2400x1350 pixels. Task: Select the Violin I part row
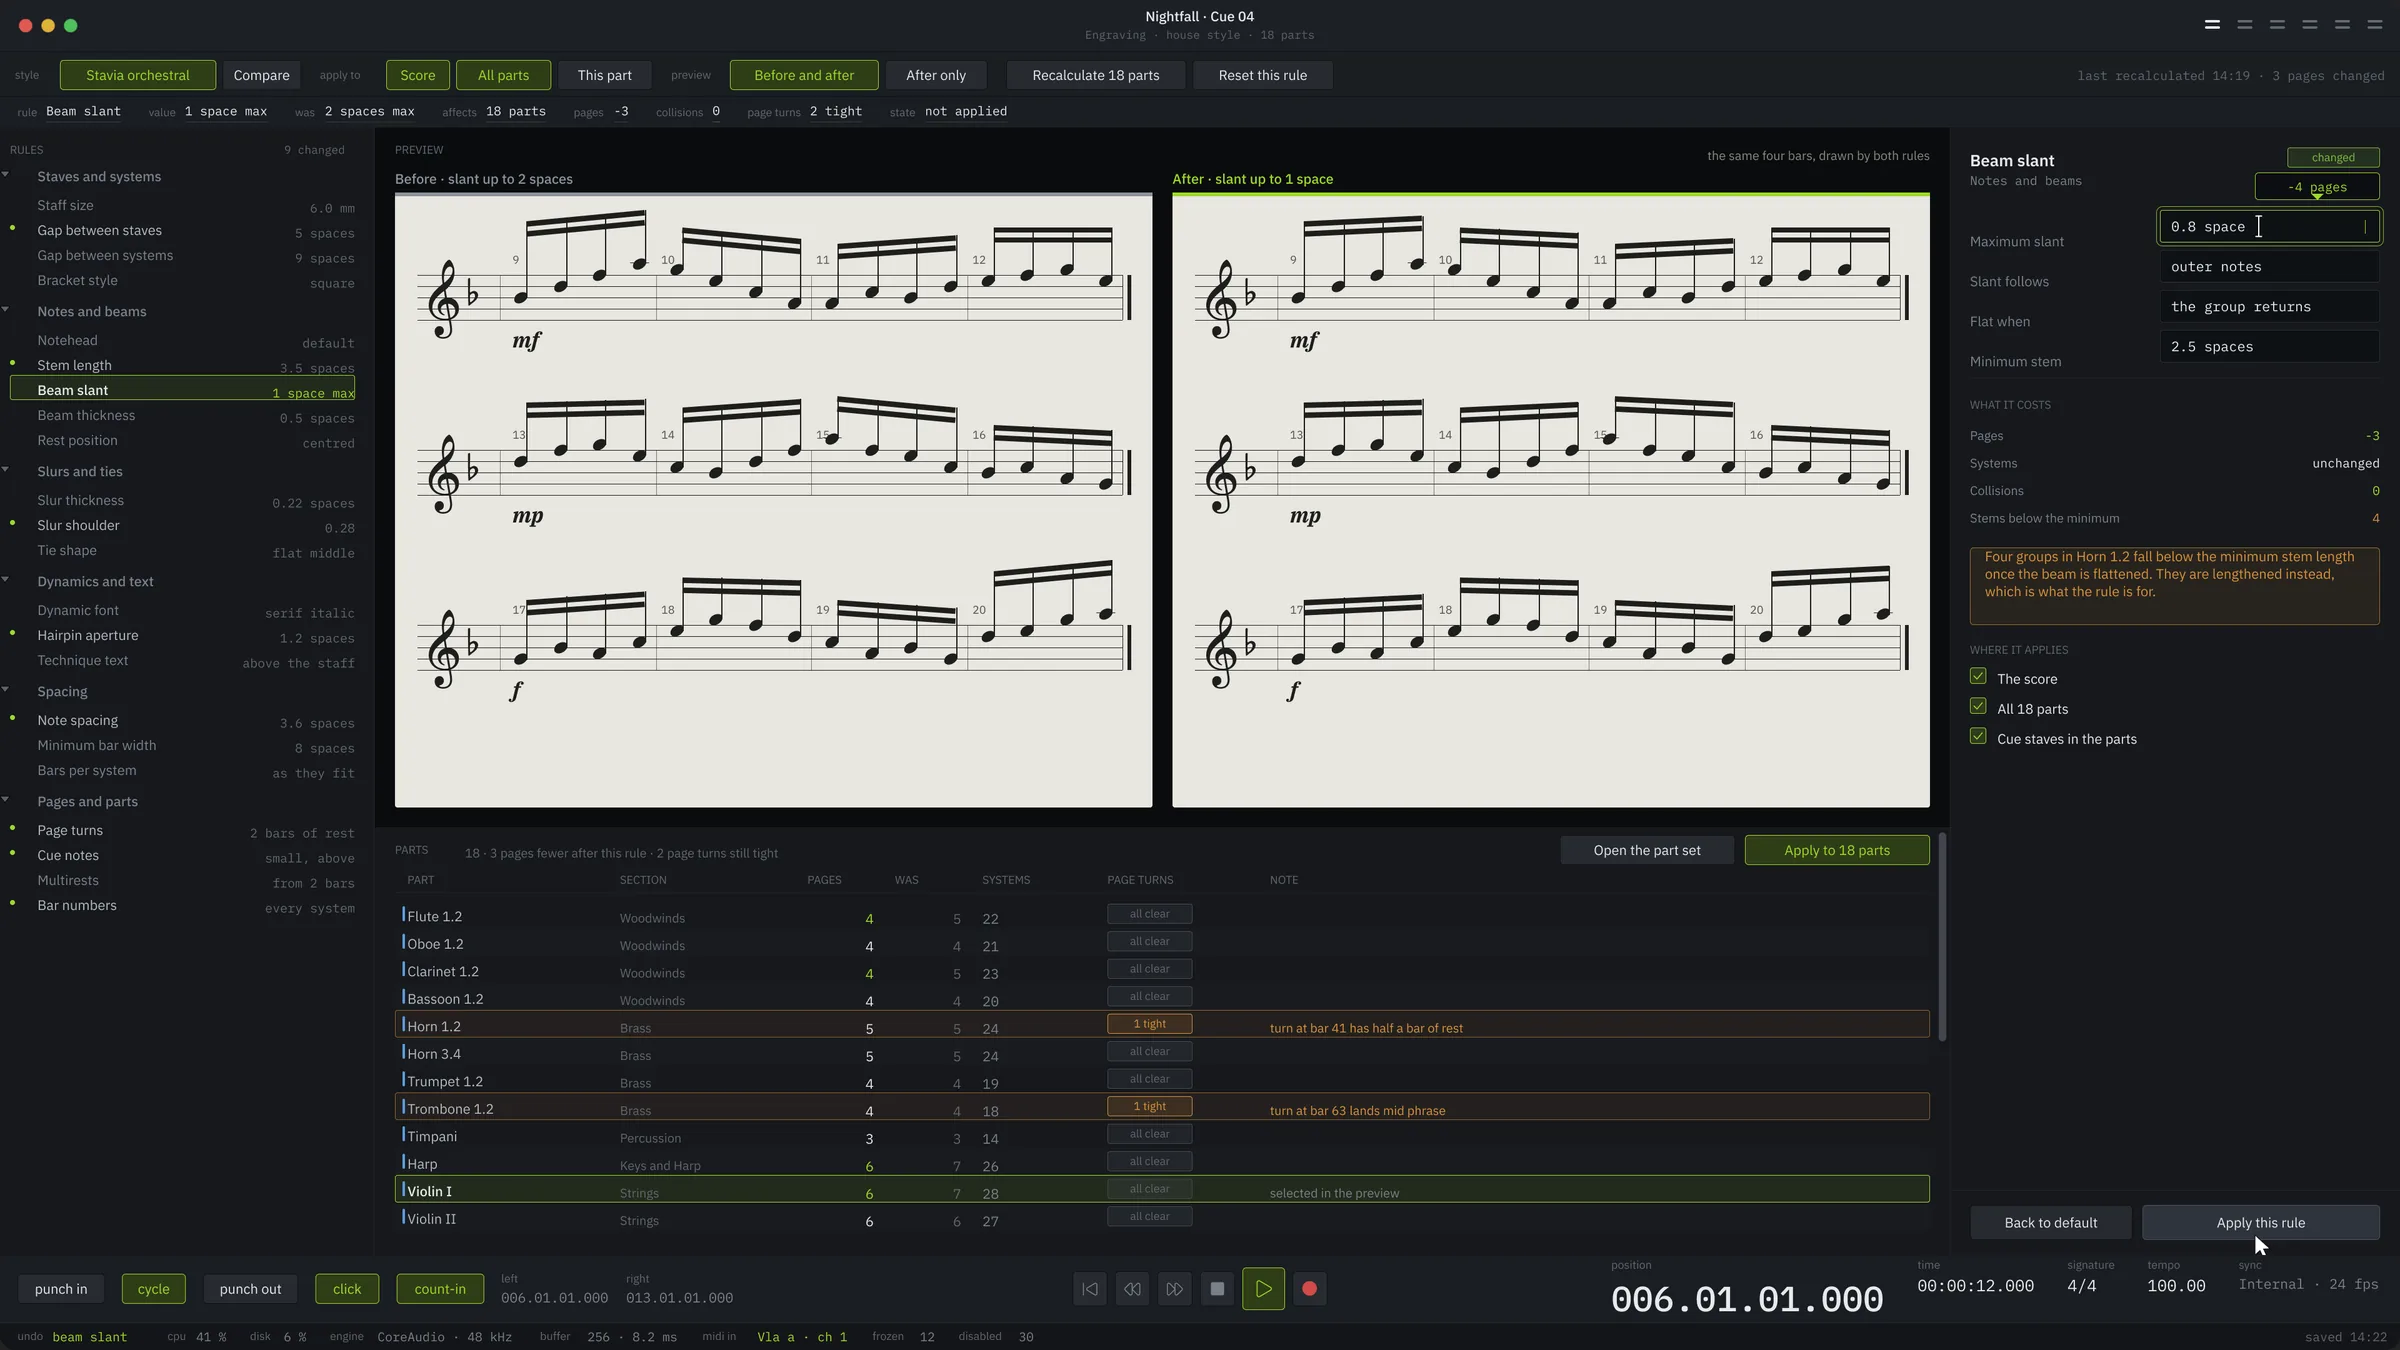pyautogui.click(x=1162, y=1190)
